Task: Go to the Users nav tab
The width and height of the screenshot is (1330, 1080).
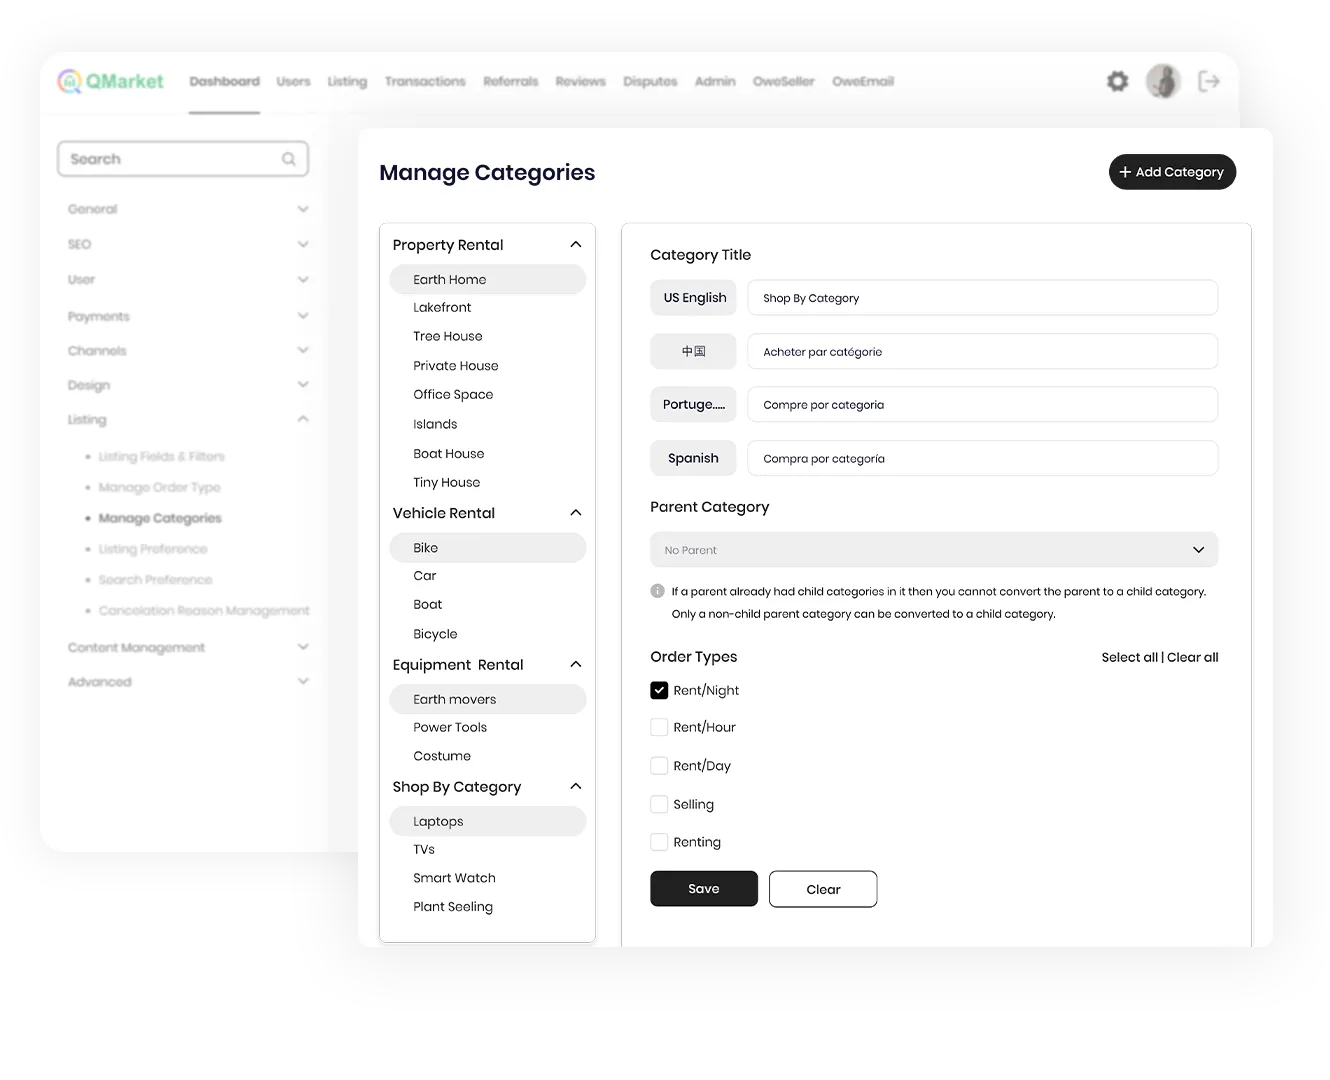Action: pyautogui.click(x=293, y=81)
